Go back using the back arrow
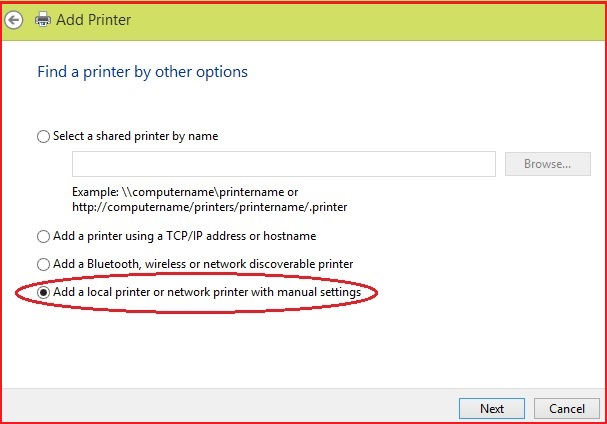This screenshot has width=607, height=424. (14, 20)
